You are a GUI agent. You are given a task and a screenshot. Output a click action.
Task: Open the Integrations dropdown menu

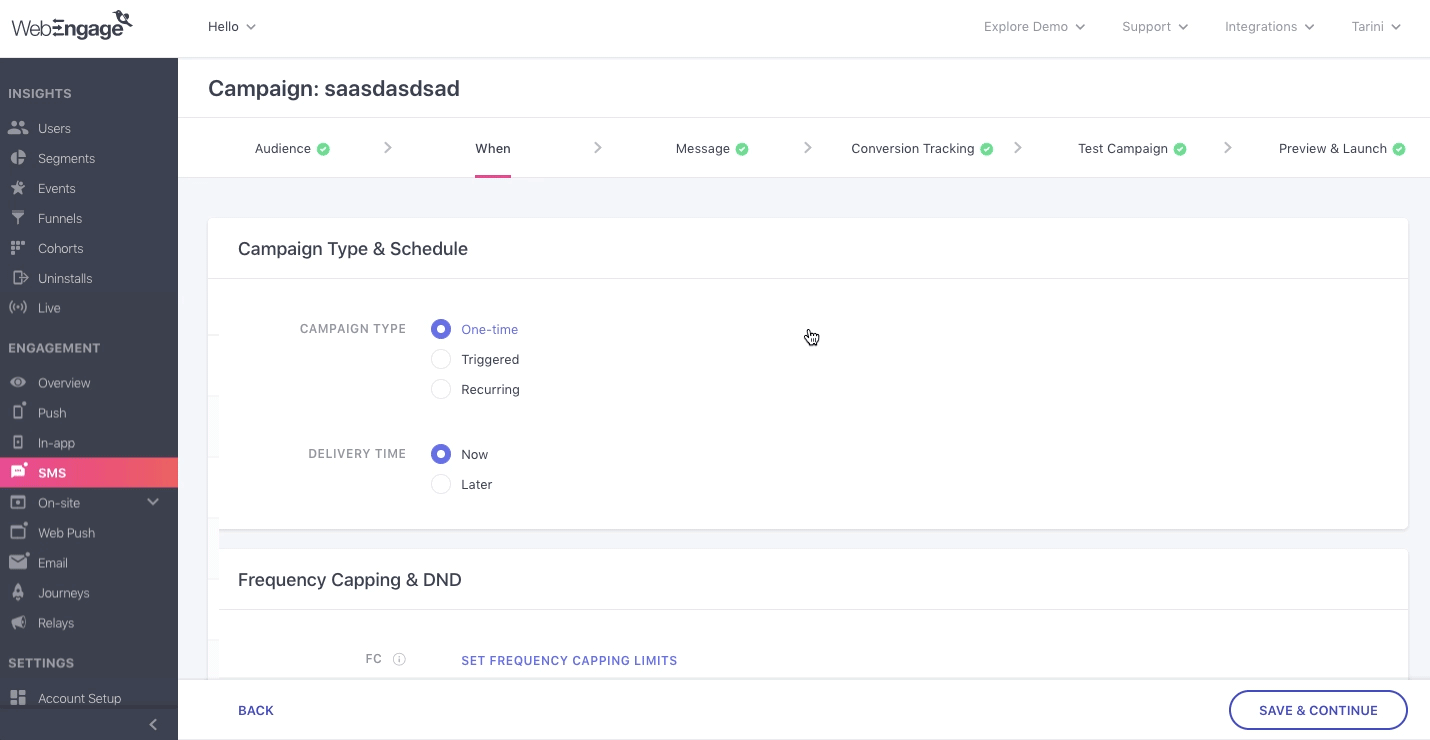[x=1270, y=27]
